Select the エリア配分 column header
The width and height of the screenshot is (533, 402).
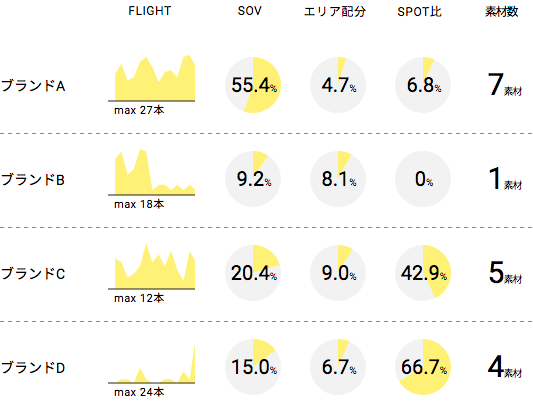click(x=335, y=12)
